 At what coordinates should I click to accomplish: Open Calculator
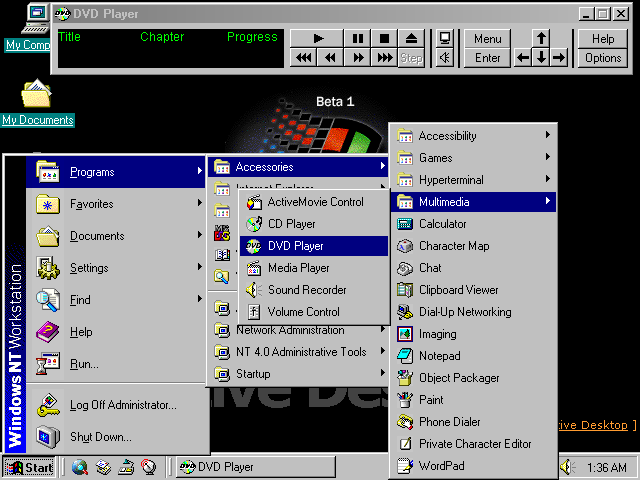tap(473, 224)
